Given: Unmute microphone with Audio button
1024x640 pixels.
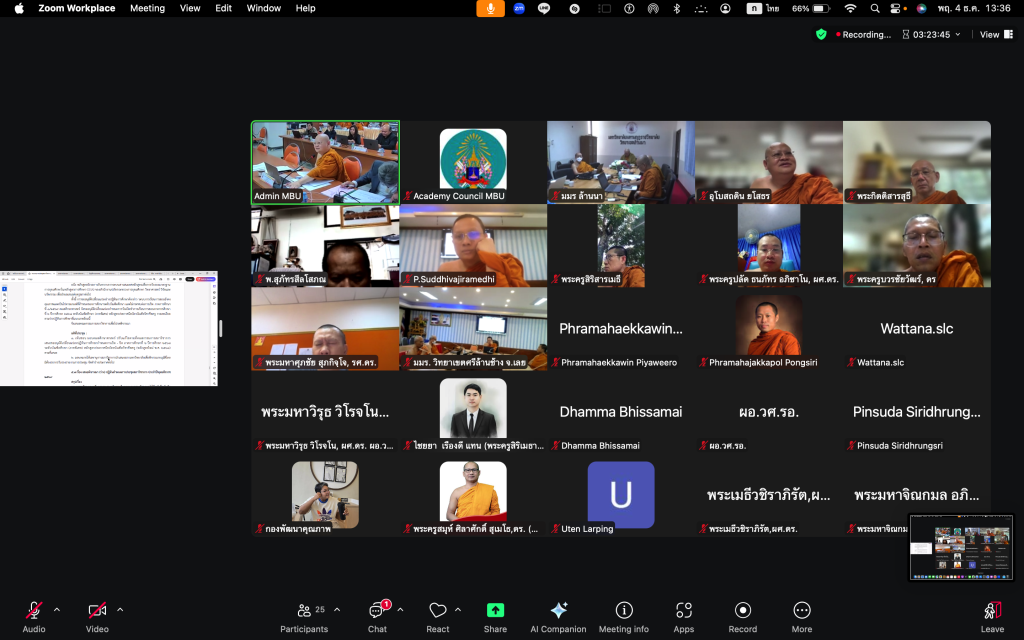Looking at the screenshot, I should point(34,616).
